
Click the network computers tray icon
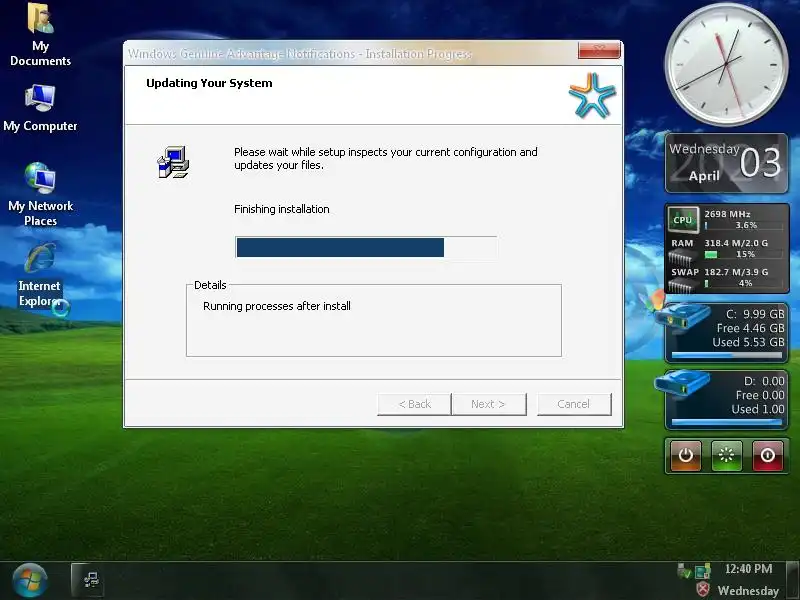(703, 570)
